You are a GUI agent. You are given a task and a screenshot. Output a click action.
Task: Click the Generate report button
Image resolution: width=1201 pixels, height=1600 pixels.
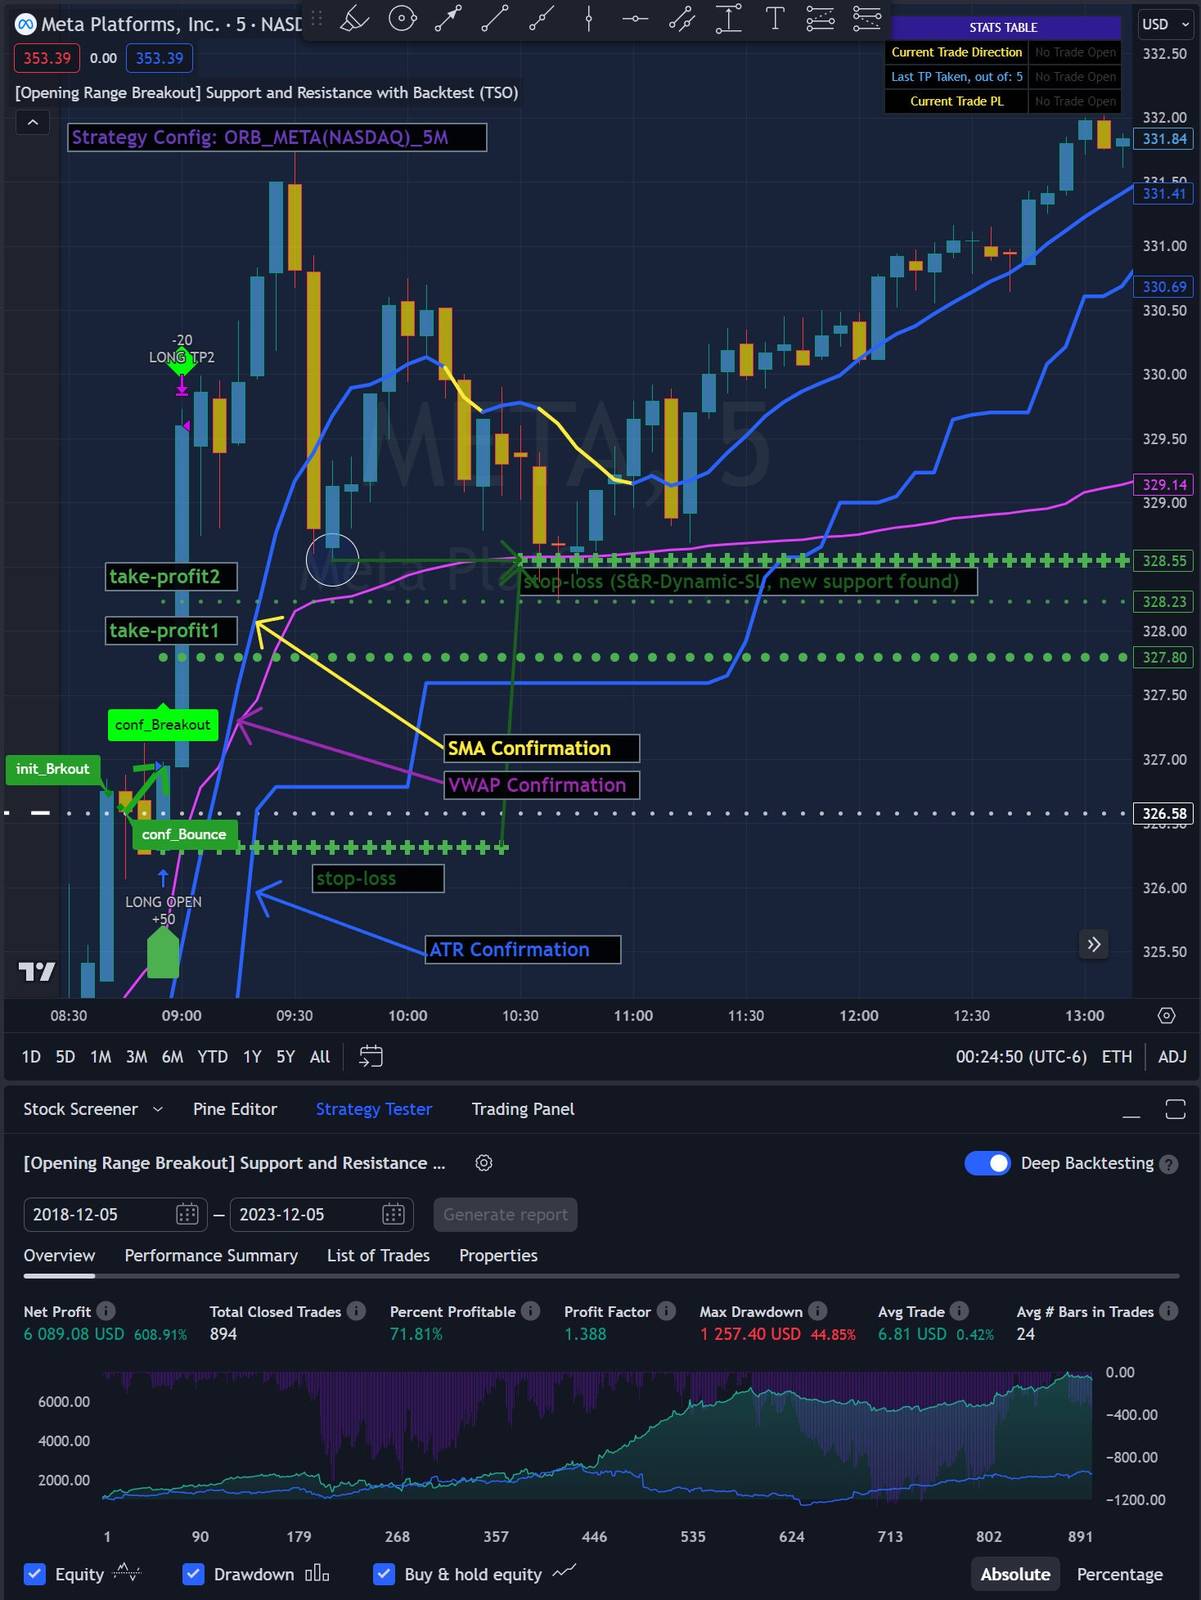coord(505,1214)
